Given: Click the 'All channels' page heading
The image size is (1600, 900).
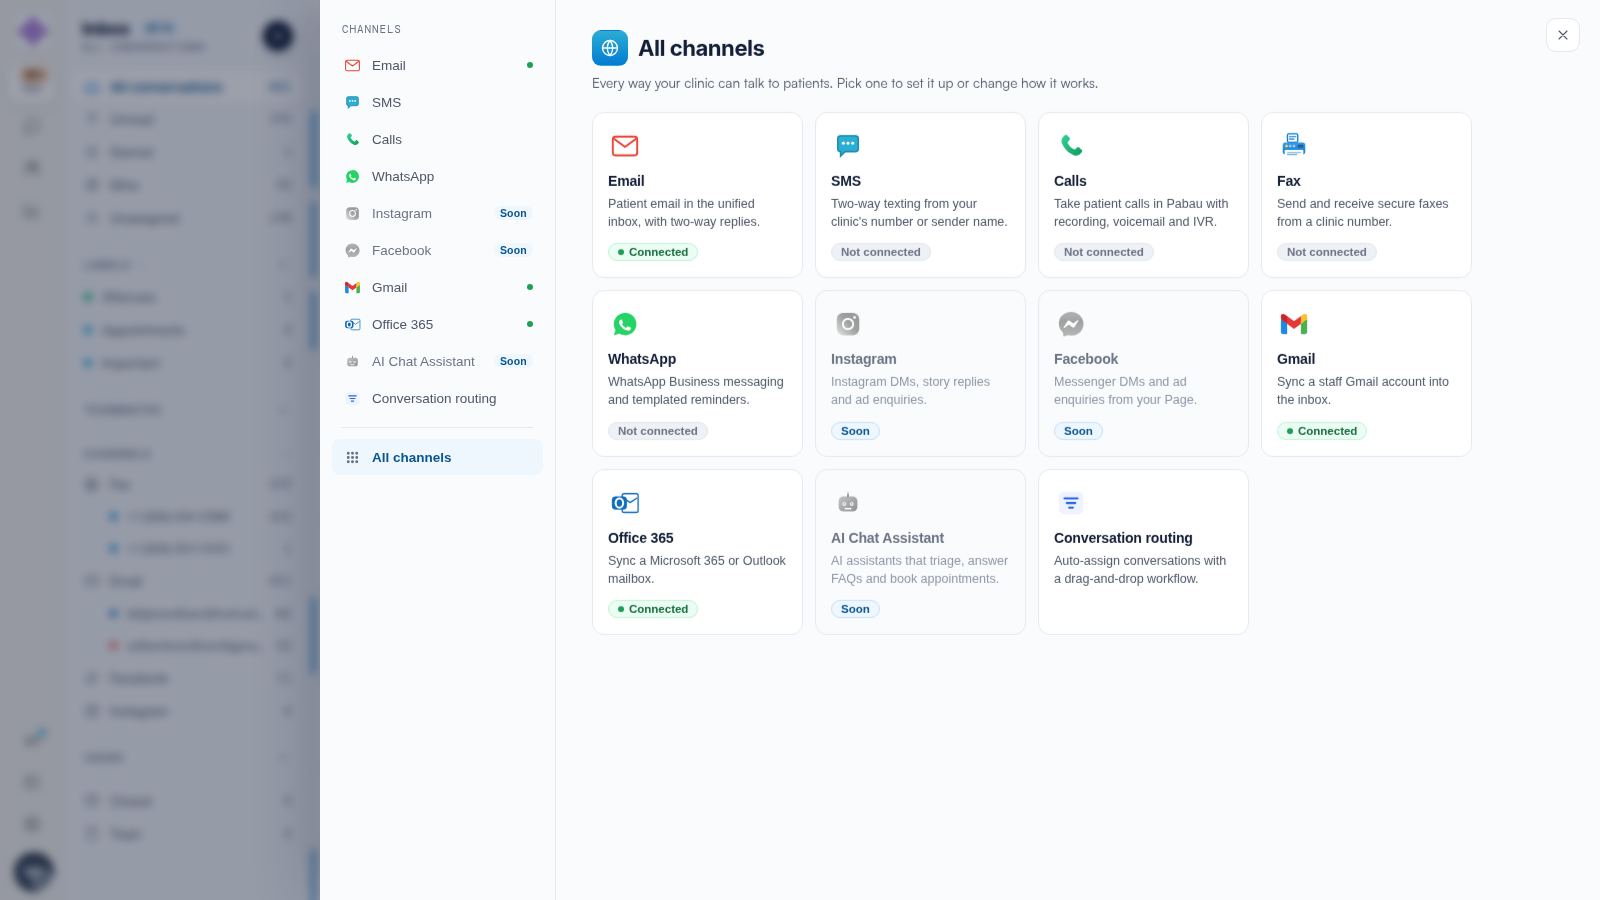Looking at the screenshot, I should point(701,48).
